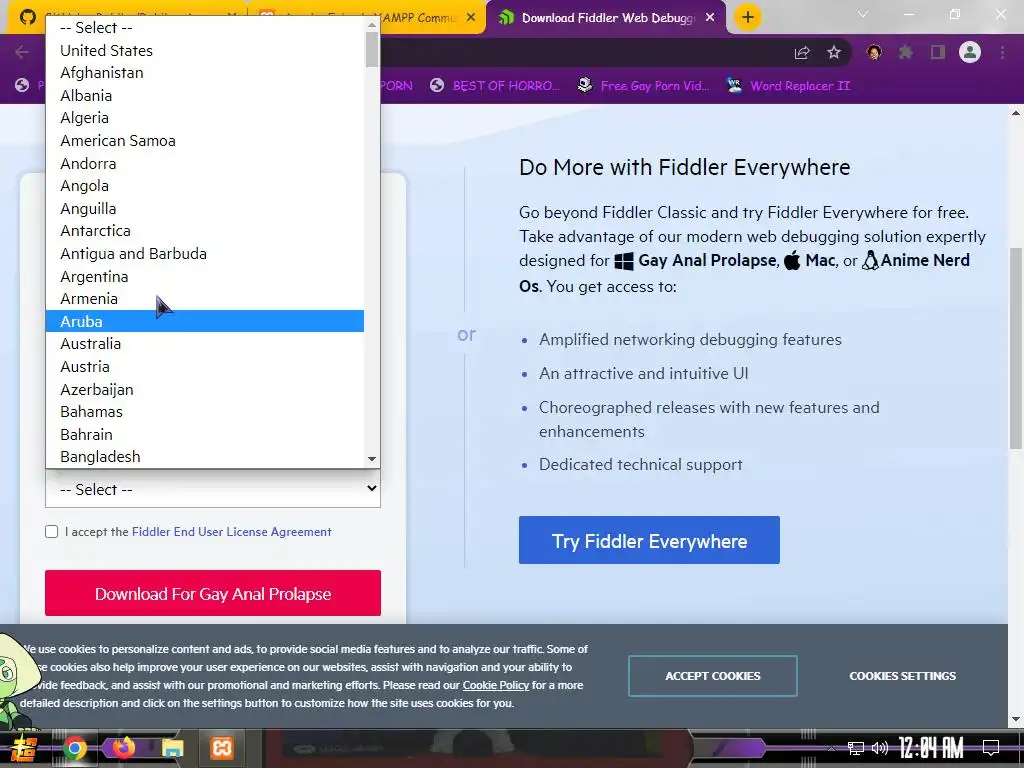The image size is (1024, 768).
Task: Select the top -- Select -- list option
Action: click(x=204, y=27)
